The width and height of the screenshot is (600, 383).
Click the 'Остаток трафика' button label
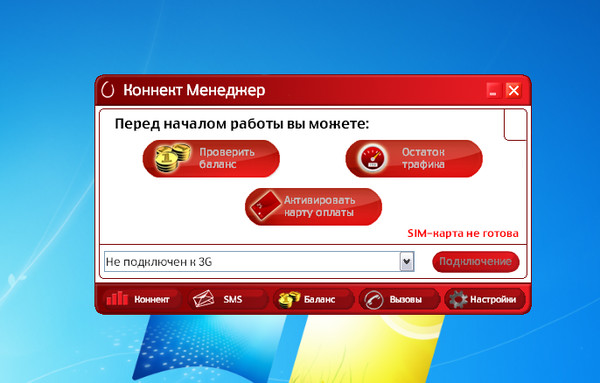[x=423, y=158]
